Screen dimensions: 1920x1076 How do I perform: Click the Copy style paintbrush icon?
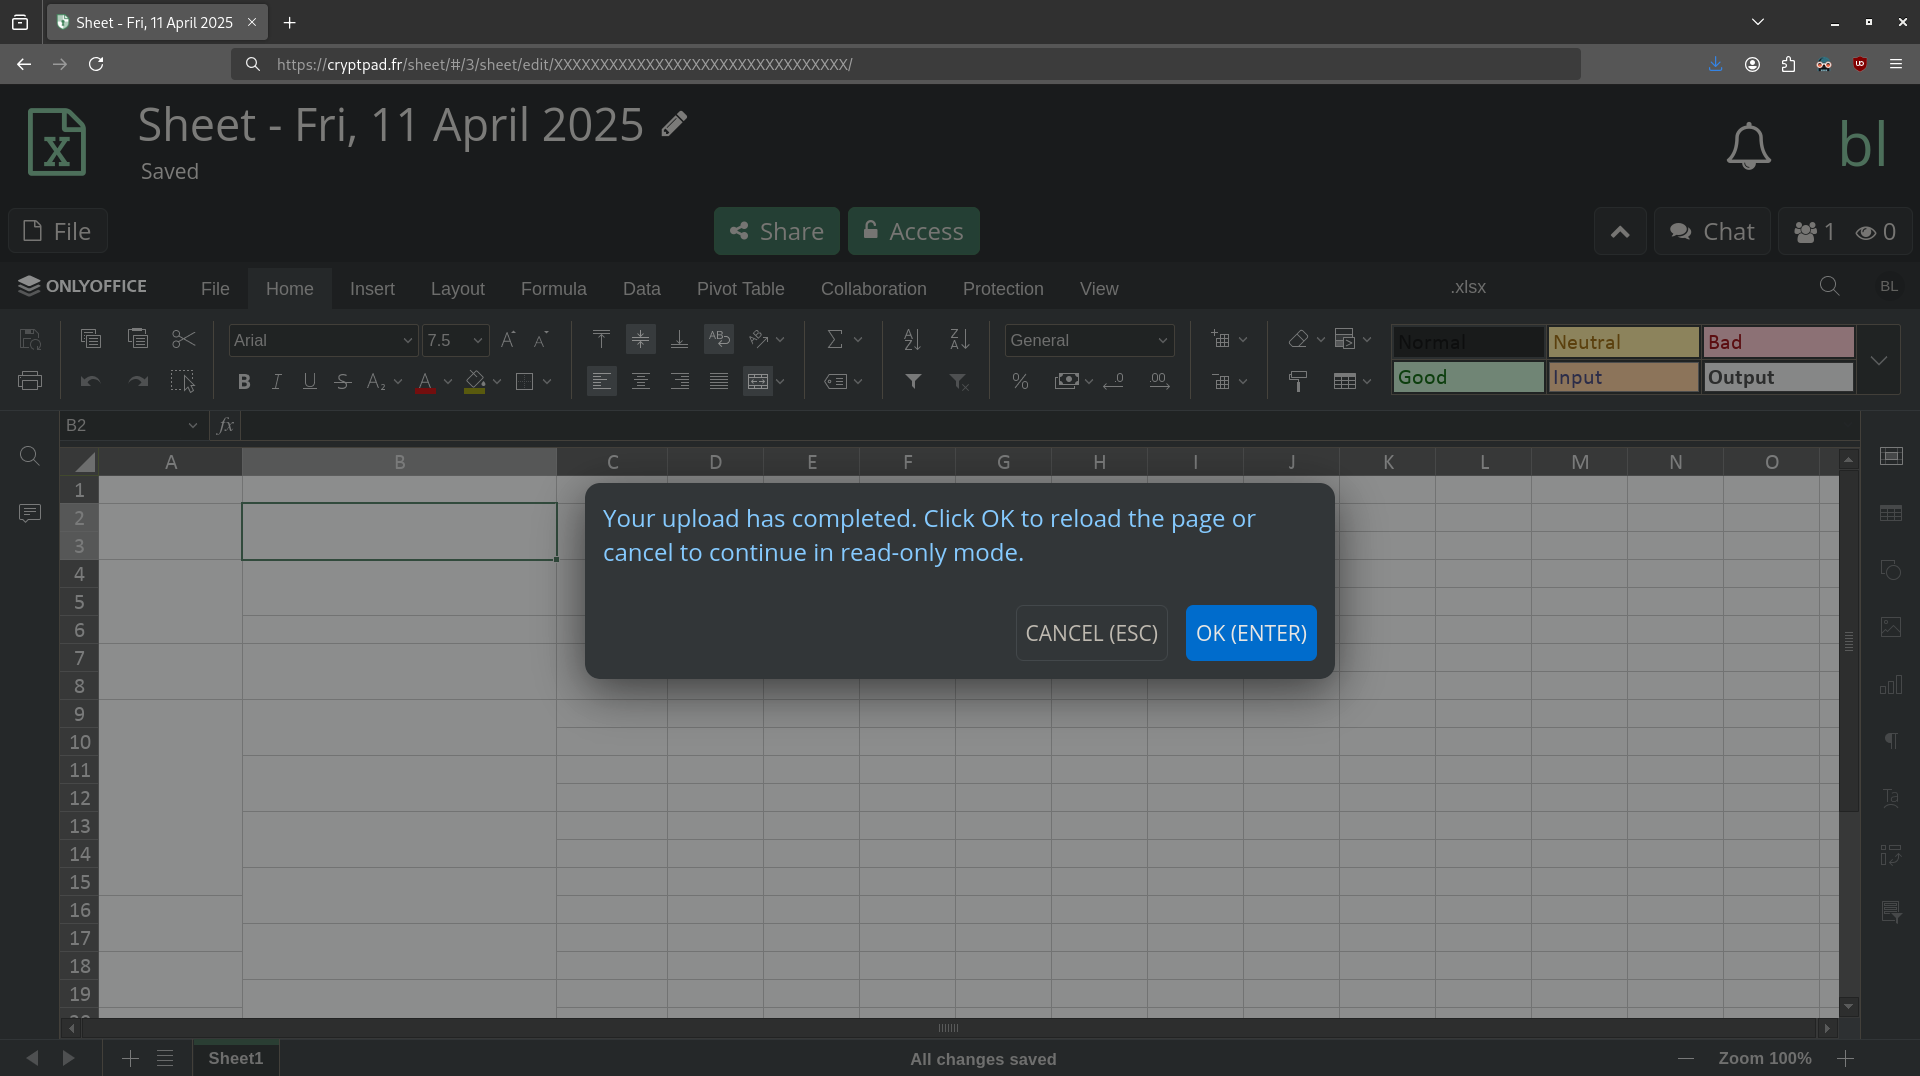pyautogui.click(x=1298, y=381)
